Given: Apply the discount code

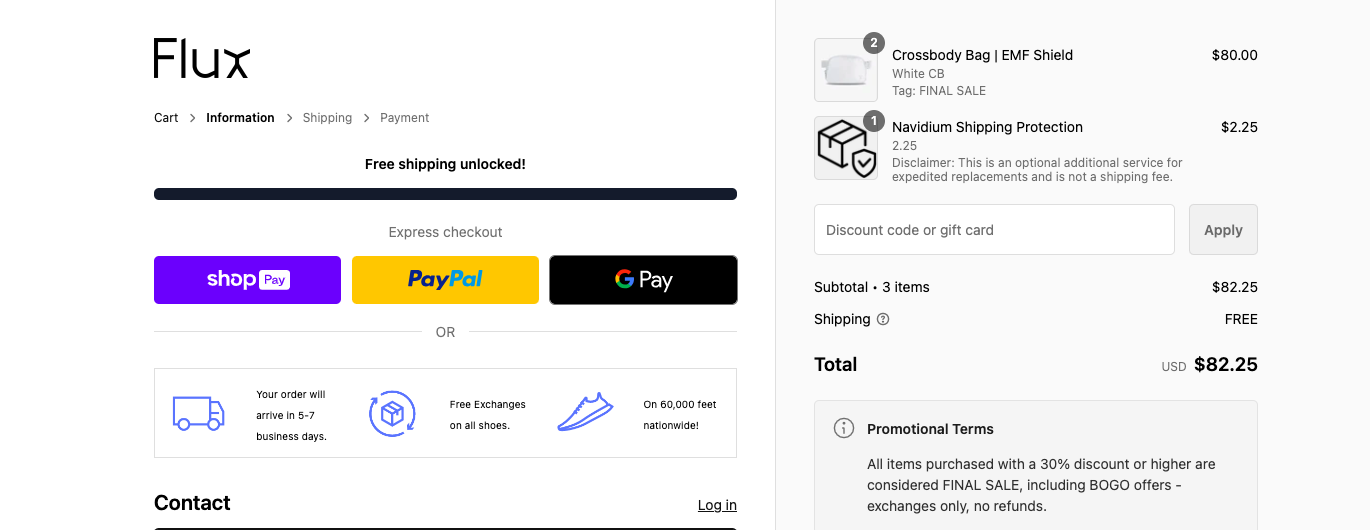Looking at the screenshot, I should [x=1222, y=230].
